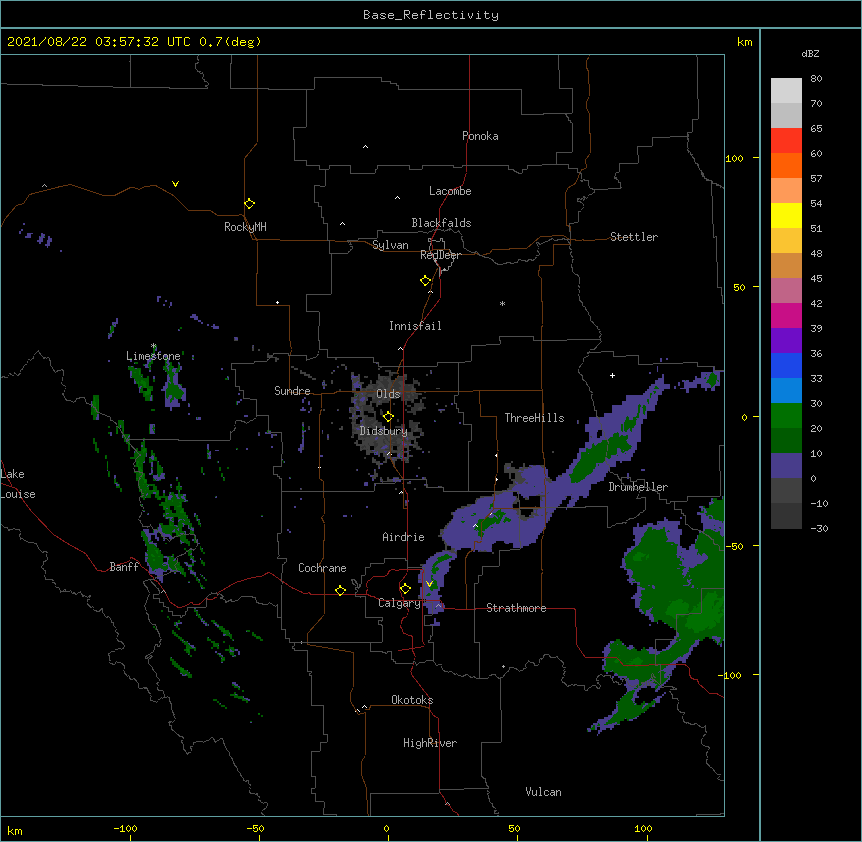Click the Stettler city label
Image resolution: width=862 pixels, height=842 pixels.
(x=634, y=237)
